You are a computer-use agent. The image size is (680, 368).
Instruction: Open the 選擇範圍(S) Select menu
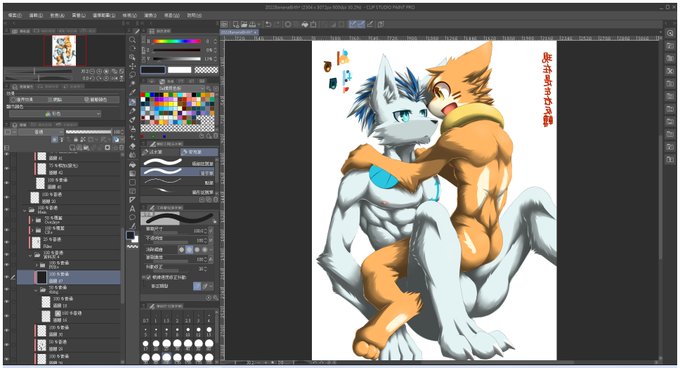104,15
